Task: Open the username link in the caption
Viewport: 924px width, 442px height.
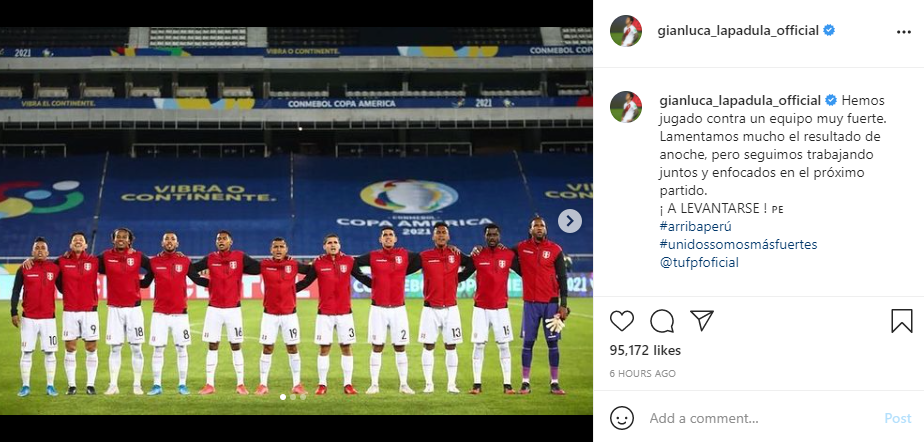Action: tap(740, 100)
